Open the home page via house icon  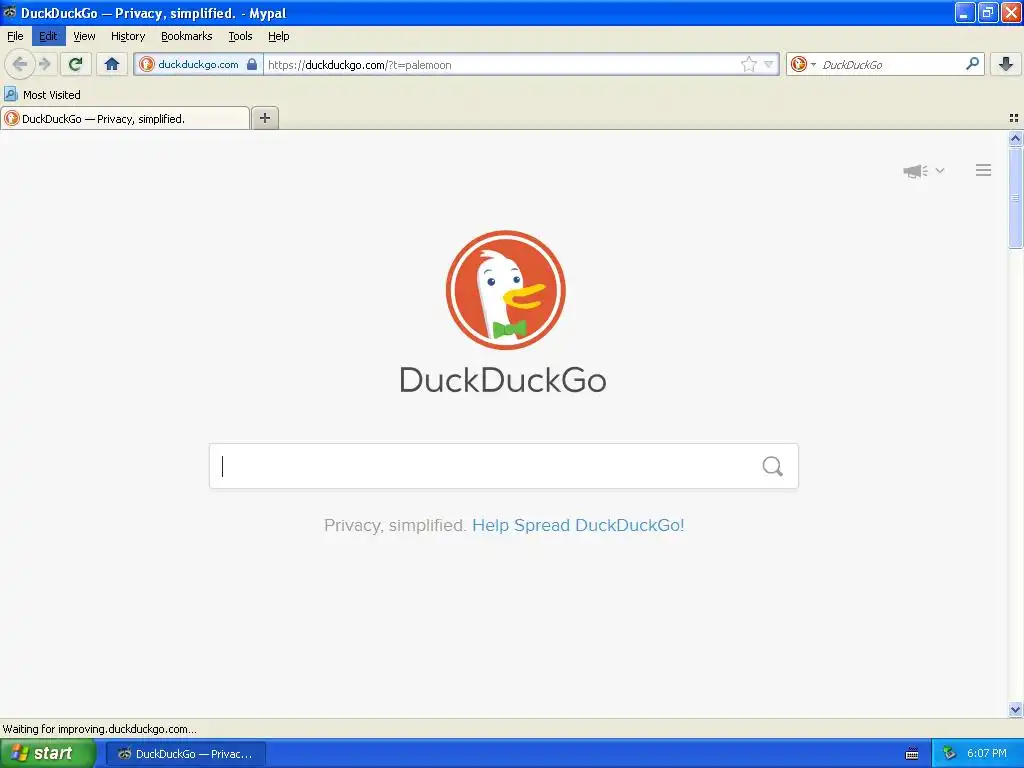pyautogui.click(x=112, y=64)
